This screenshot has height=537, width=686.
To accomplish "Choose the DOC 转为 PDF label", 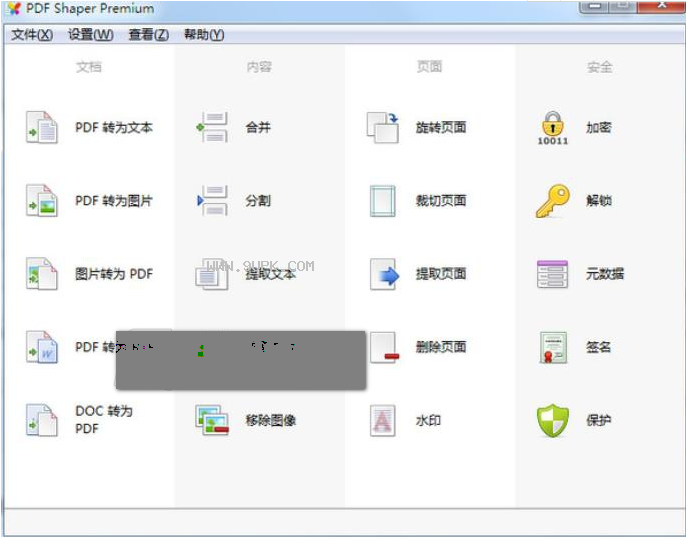I will [x=104, y=419].
